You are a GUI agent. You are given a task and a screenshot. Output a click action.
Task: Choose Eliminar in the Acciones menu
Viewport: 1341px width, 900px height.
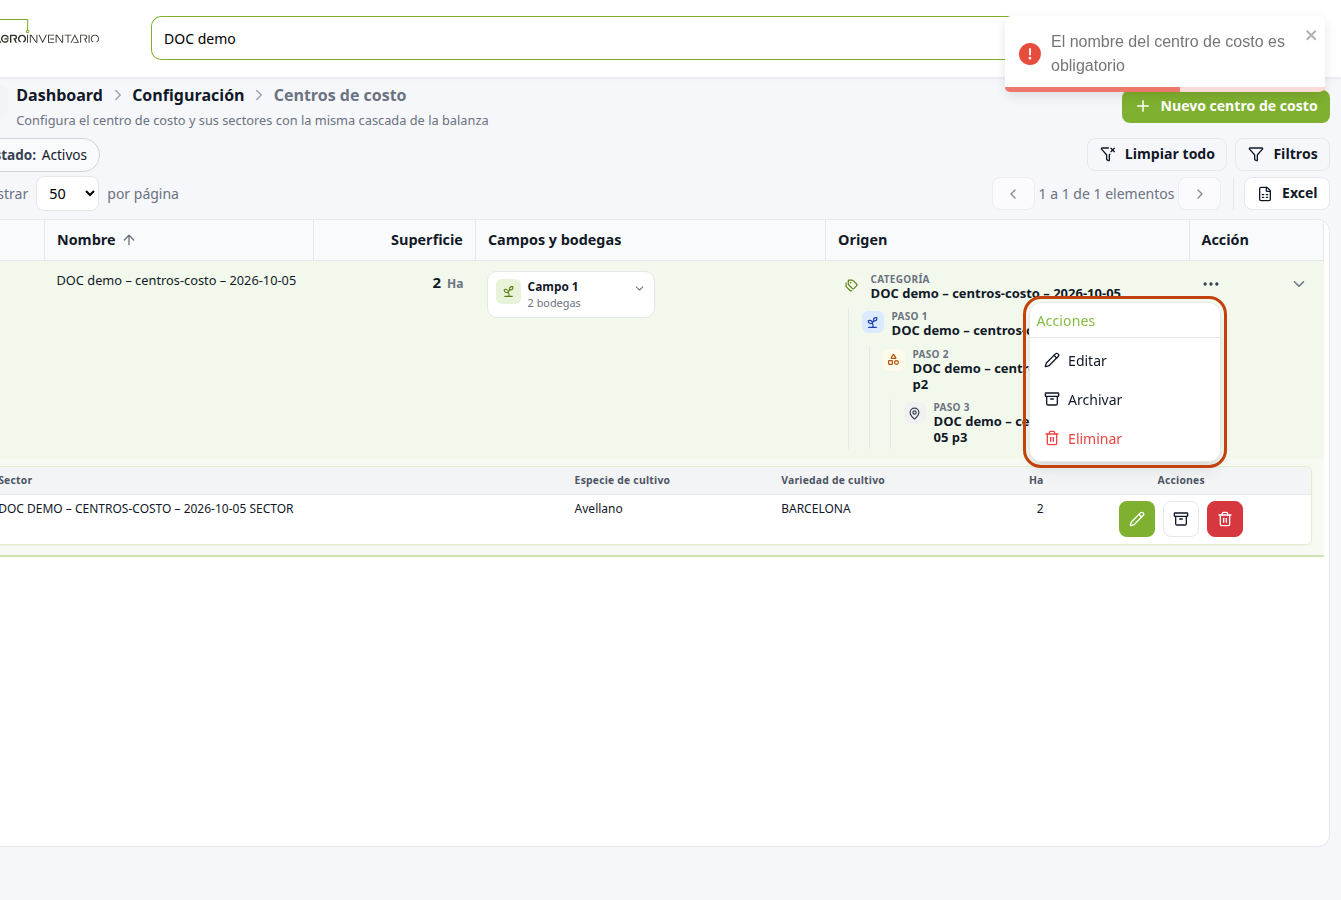[1125, 439]
